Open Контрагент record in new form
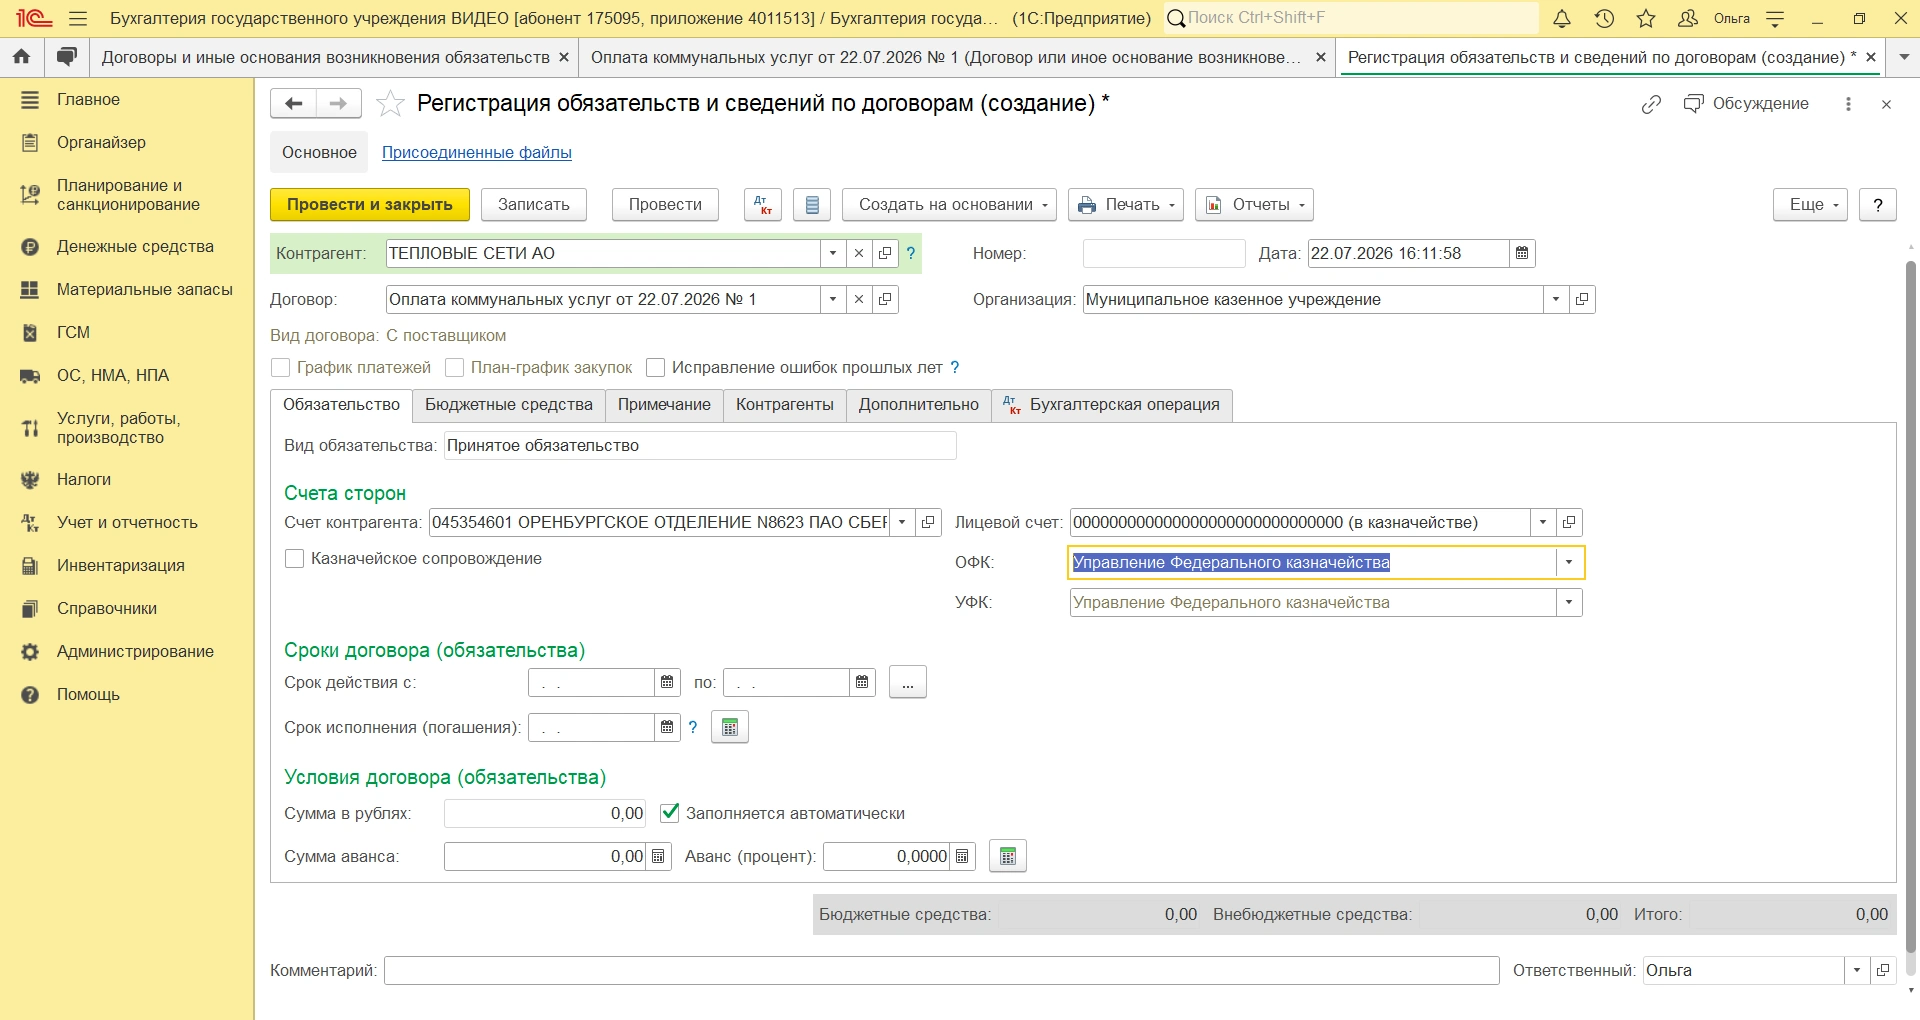1920x1020 pixels. 885,254
